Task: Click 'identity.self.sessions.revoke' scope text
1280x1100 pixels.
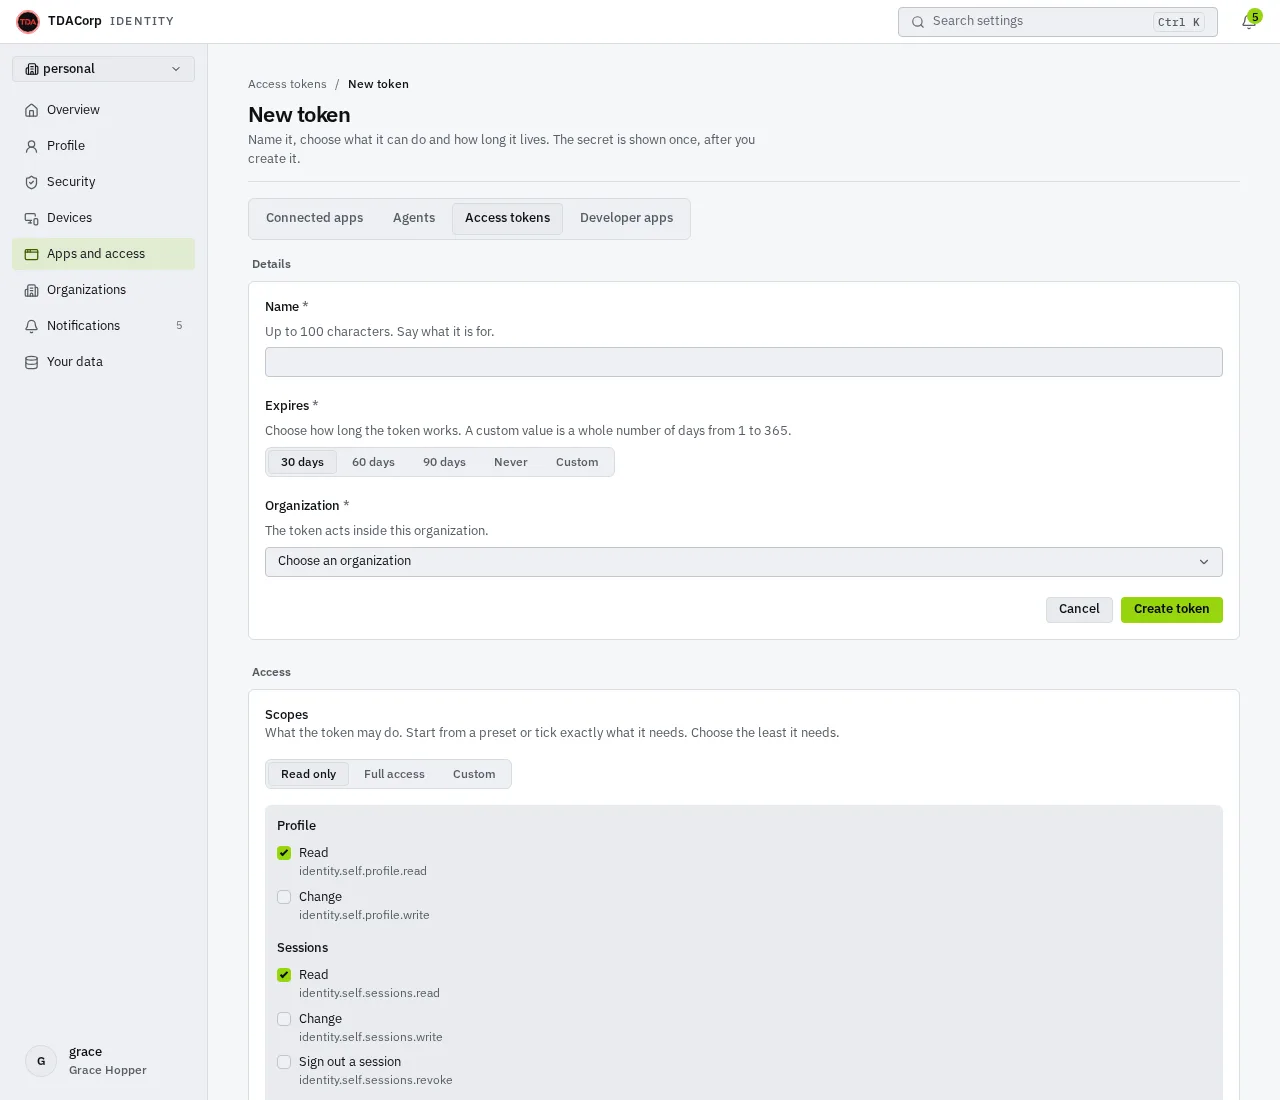Action: coord(376,1081)
